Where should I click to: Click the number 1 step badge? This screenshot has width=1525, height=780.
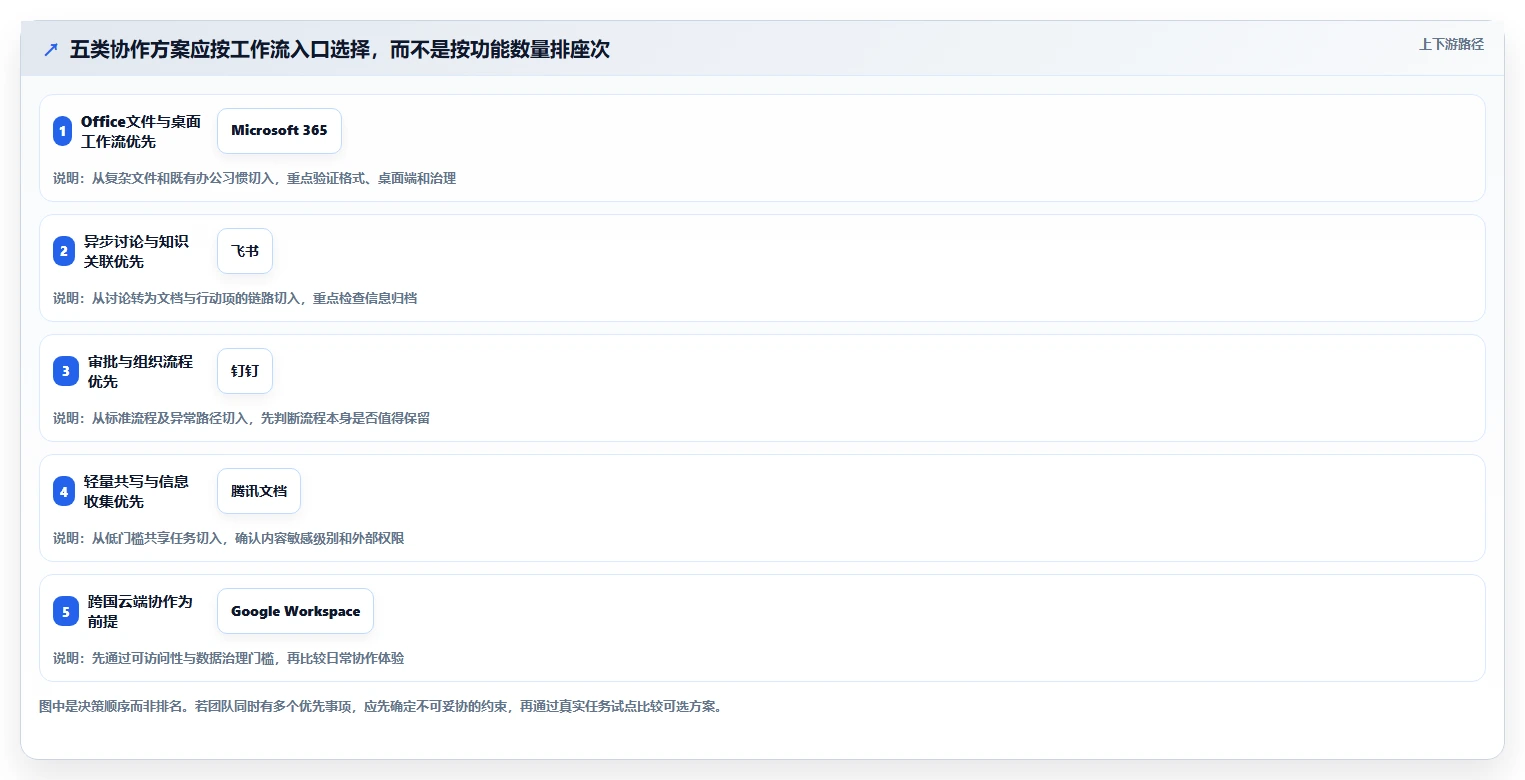[63, 131]
